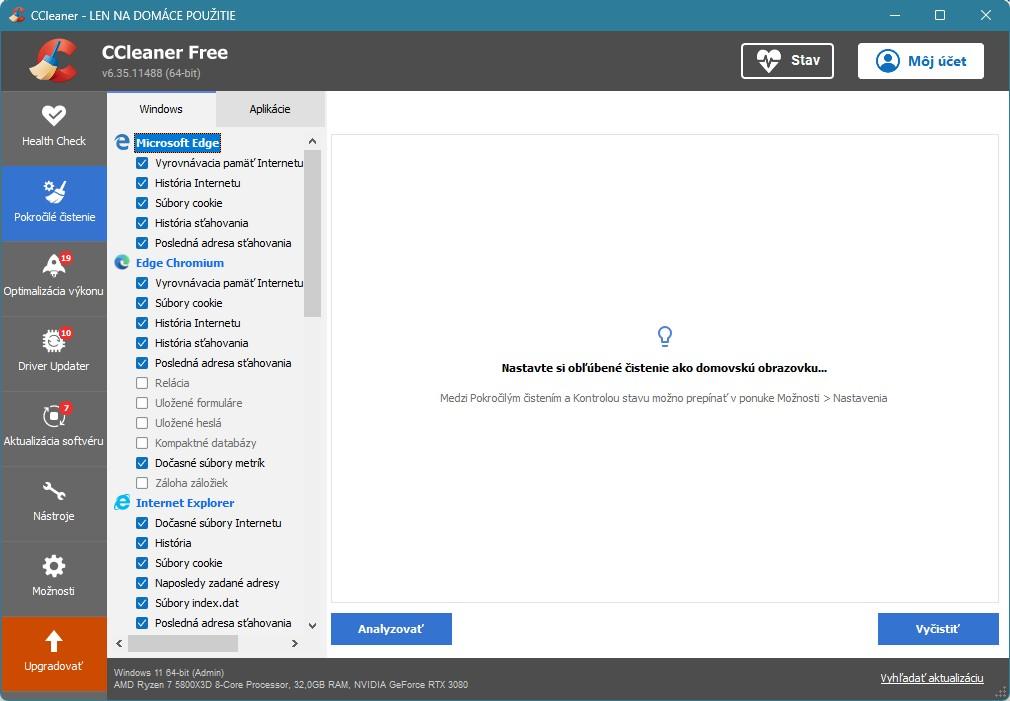Click the Edge Chromium browser icon
The width and height of the screenshot is (1010, 701).
(x=122, y=262)
